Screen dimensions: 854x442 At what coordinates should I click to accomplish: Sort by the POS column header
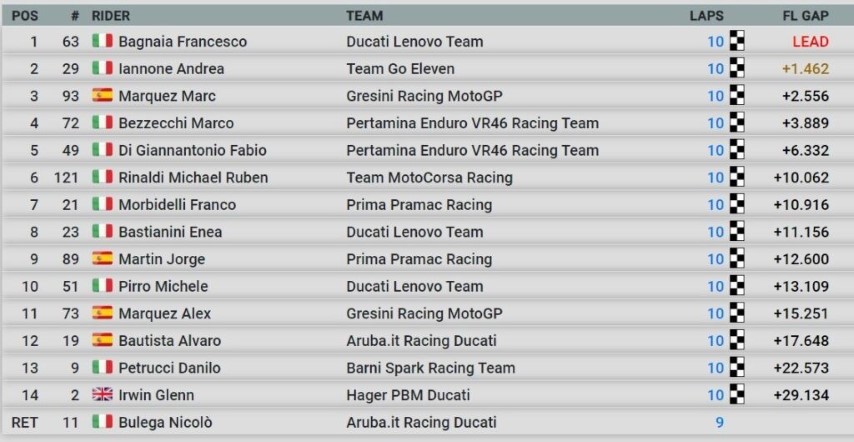24,16
